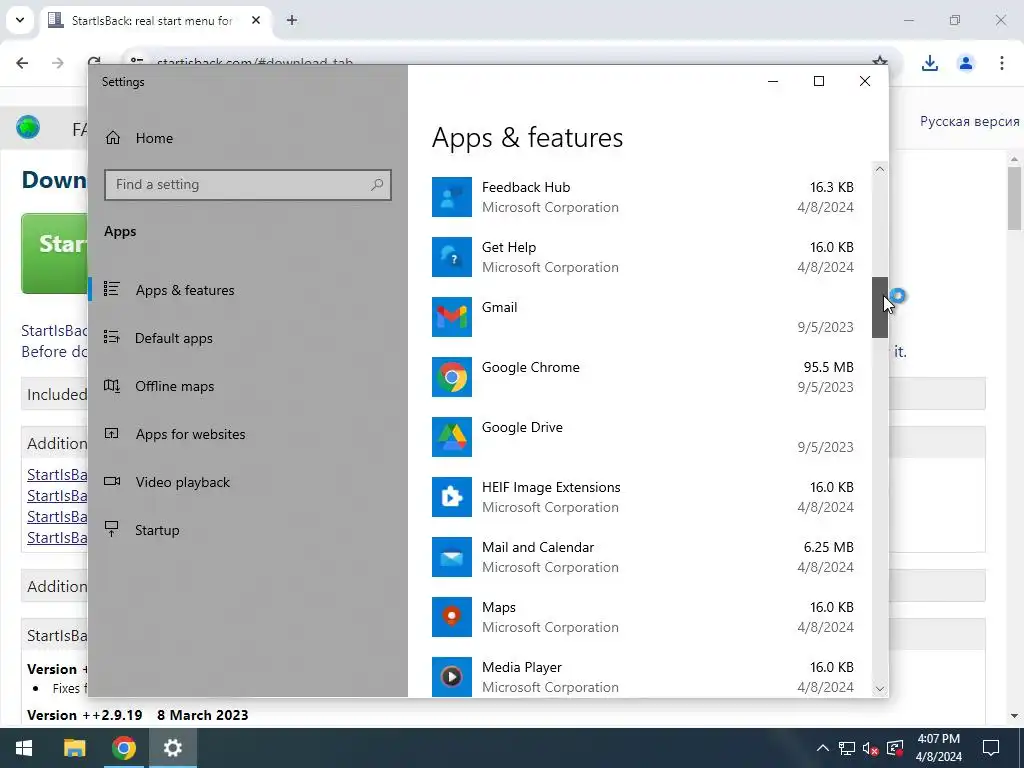Select the Get Help app icon
Viewport: 1024px width, 768px height.
451,257
